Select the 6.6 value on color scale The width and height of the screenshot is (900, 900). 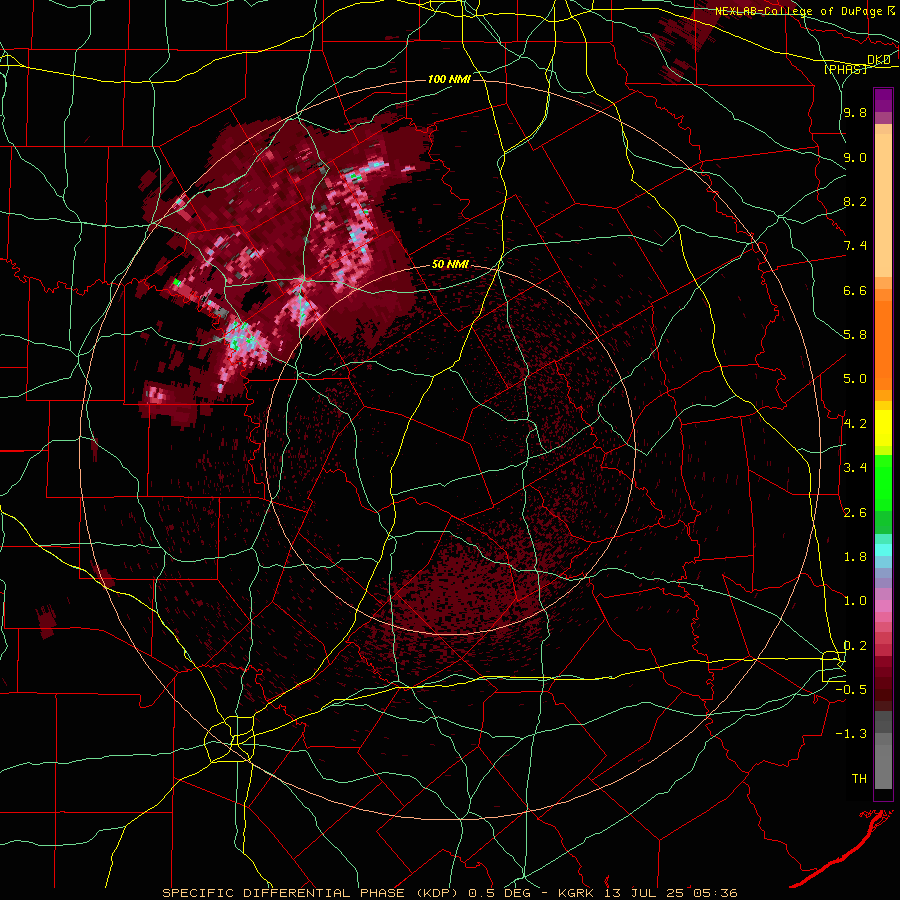(x=855, y=290)
